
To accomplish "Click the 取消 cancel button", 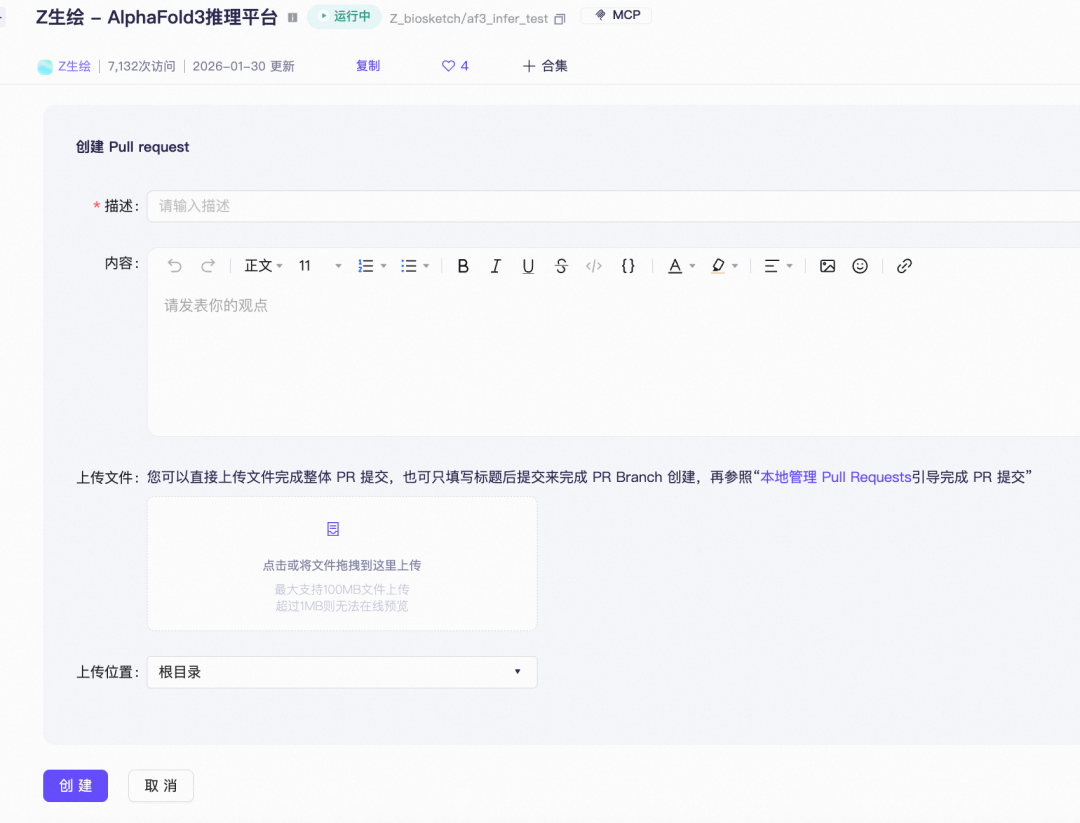I will [160, 786].
